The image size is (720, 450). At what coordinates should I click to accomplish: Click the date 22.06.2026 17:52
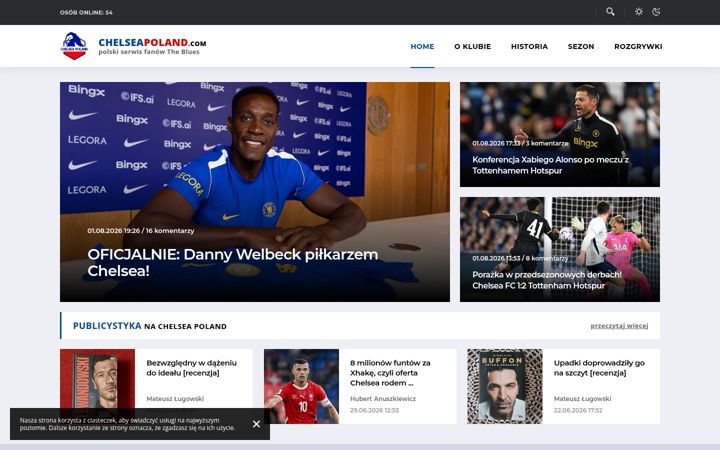578,410
